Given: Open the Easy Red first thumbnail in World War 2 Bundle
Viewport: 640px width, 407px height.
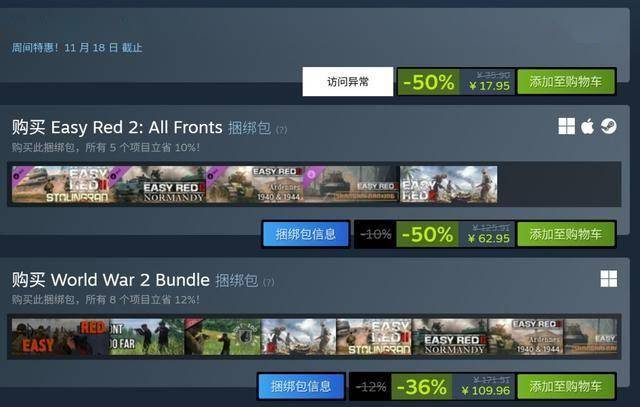Looking at the screenshot, I should tap(60, 337).
